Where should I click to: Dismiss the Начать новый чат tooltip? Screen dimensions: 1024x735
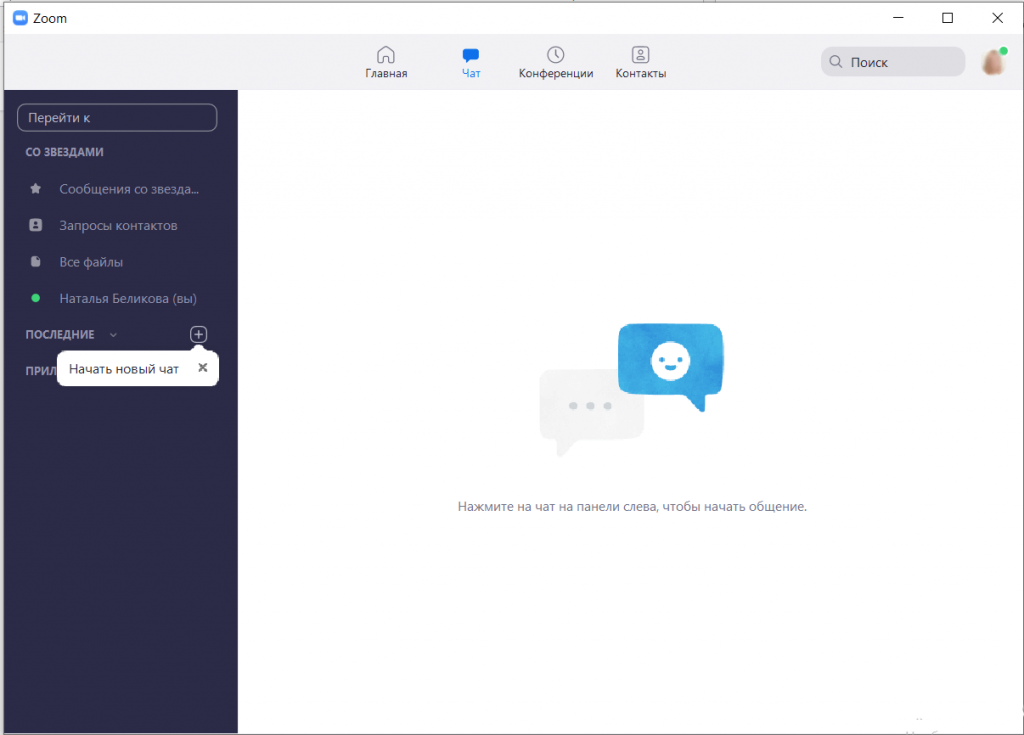tap(203, 368)
